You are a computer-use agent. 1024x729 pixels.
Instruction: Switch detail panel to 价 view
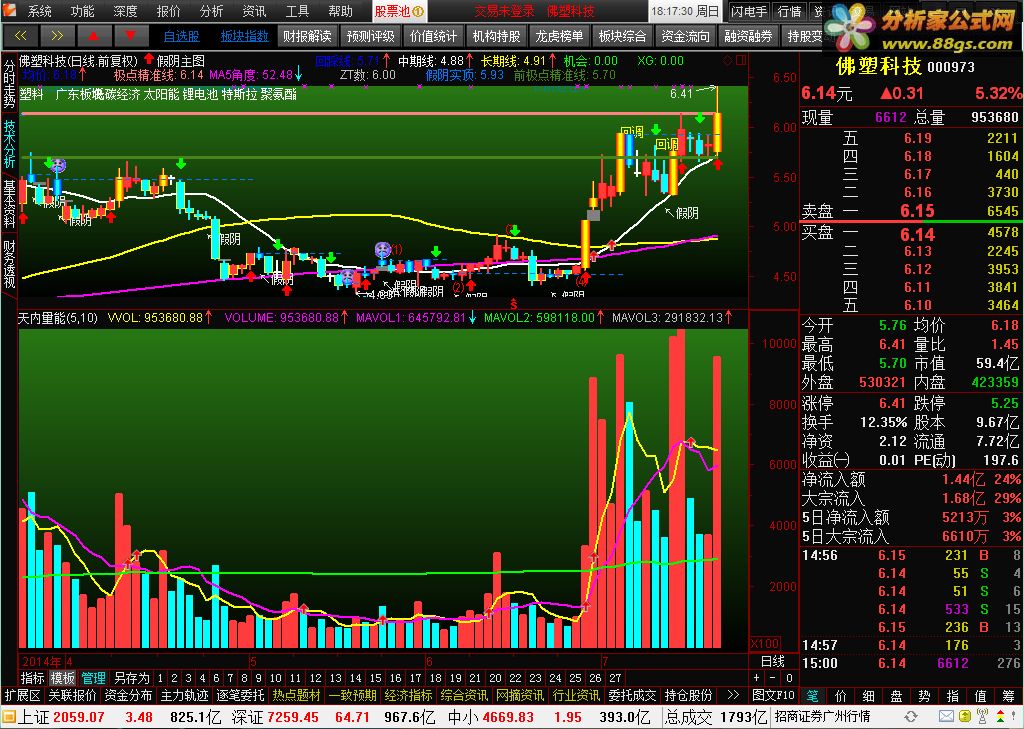click(x=842, y=695)
